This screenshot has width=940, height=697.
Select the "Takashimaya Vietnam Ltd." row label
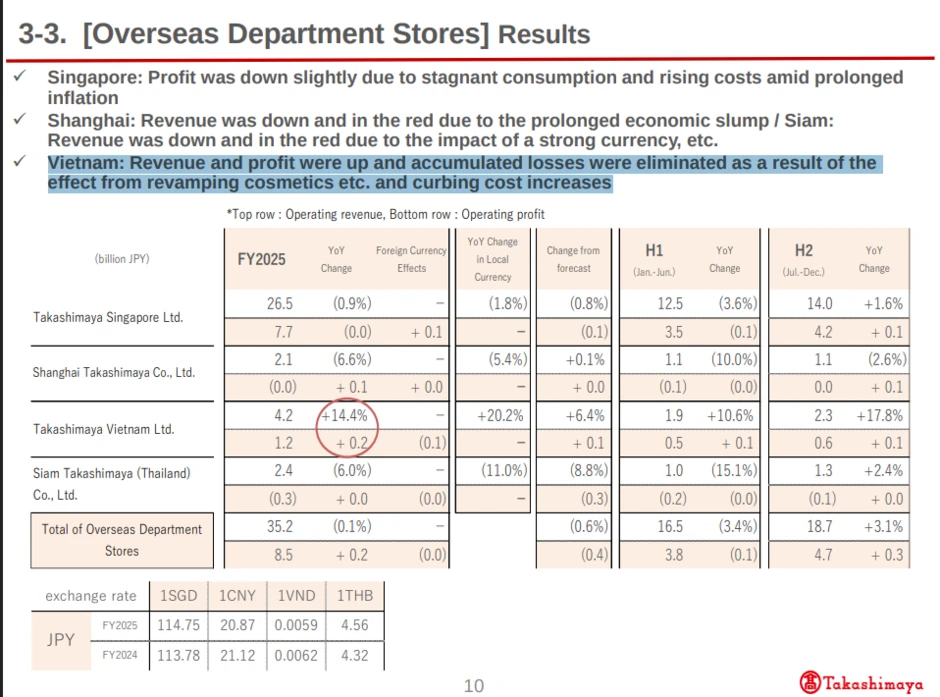[x=104, y=429]
